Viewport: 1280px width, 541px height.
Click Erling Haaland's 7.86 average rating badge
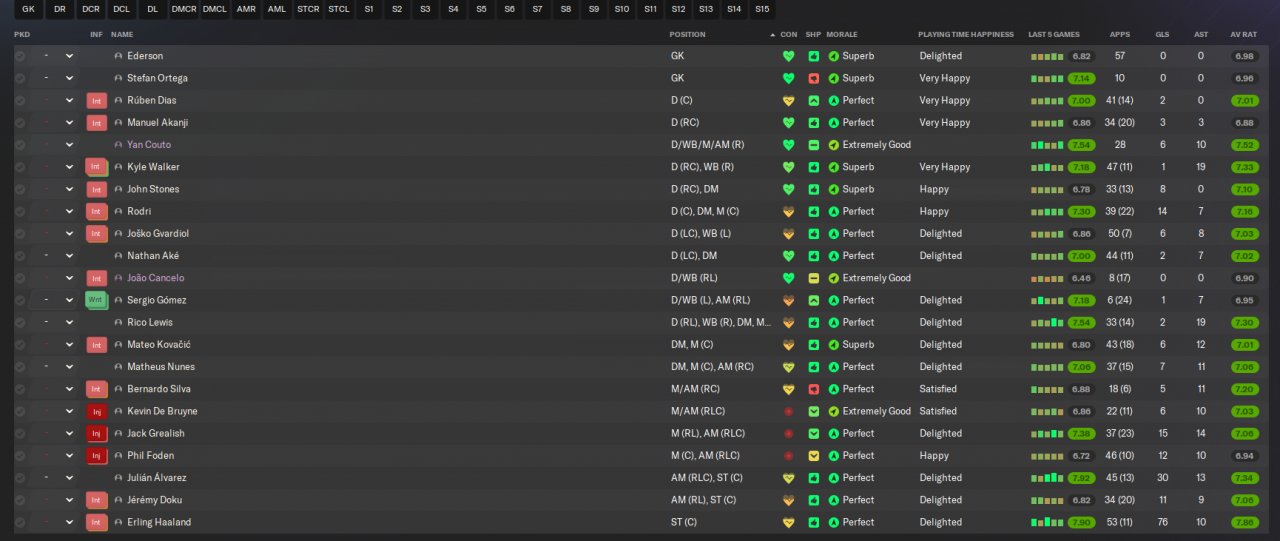[x=1244, y=522]
